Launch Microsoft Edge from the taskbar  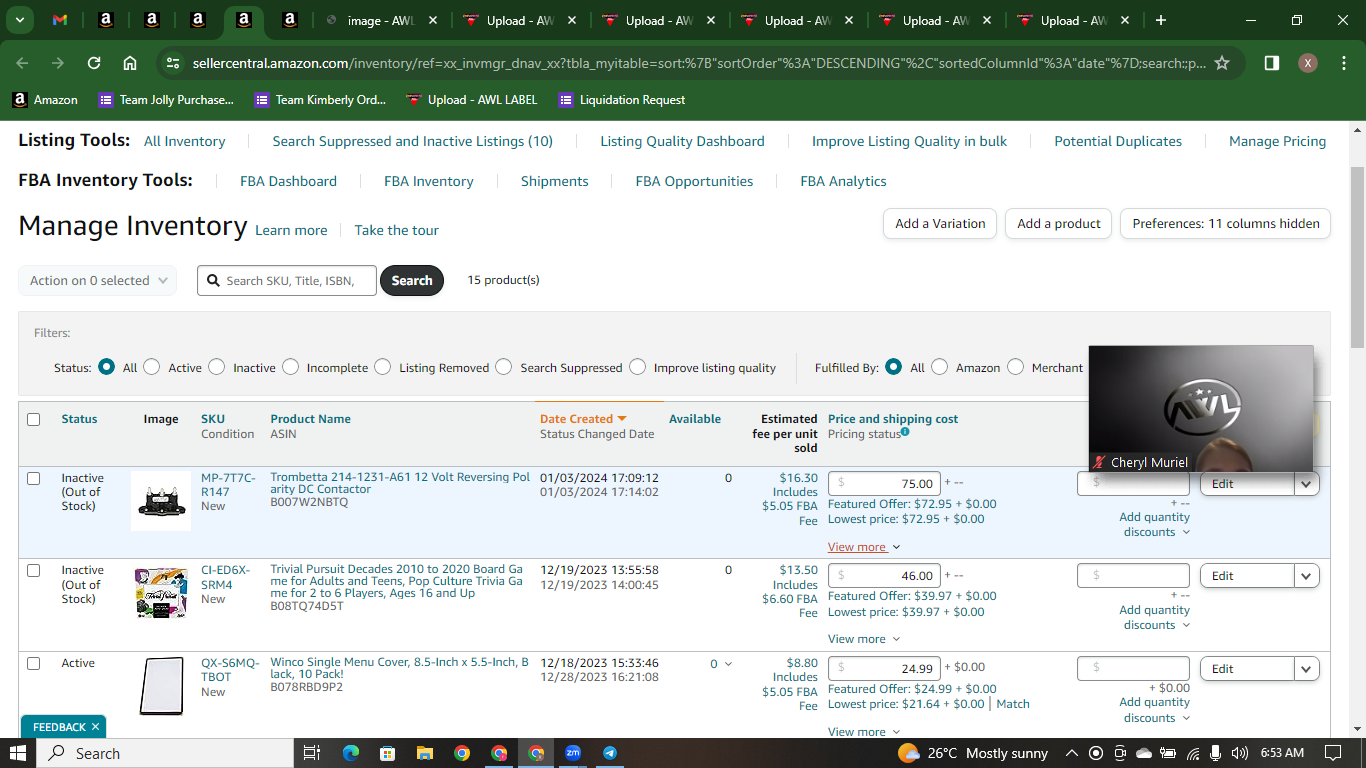(x=350, y=753)
